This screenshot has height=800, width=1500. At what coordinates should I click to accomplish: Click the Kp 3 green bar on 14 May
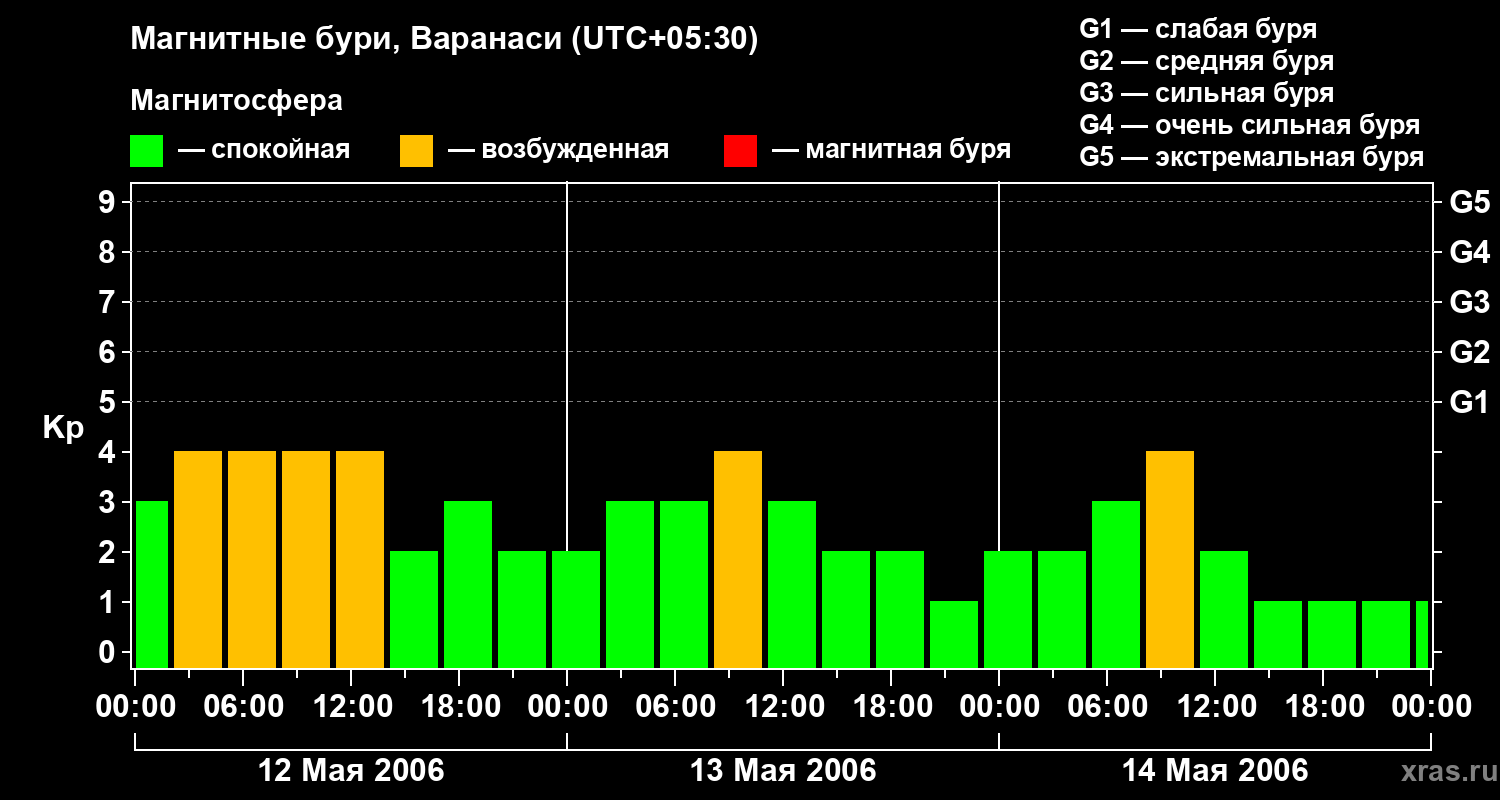(1116, 585)
